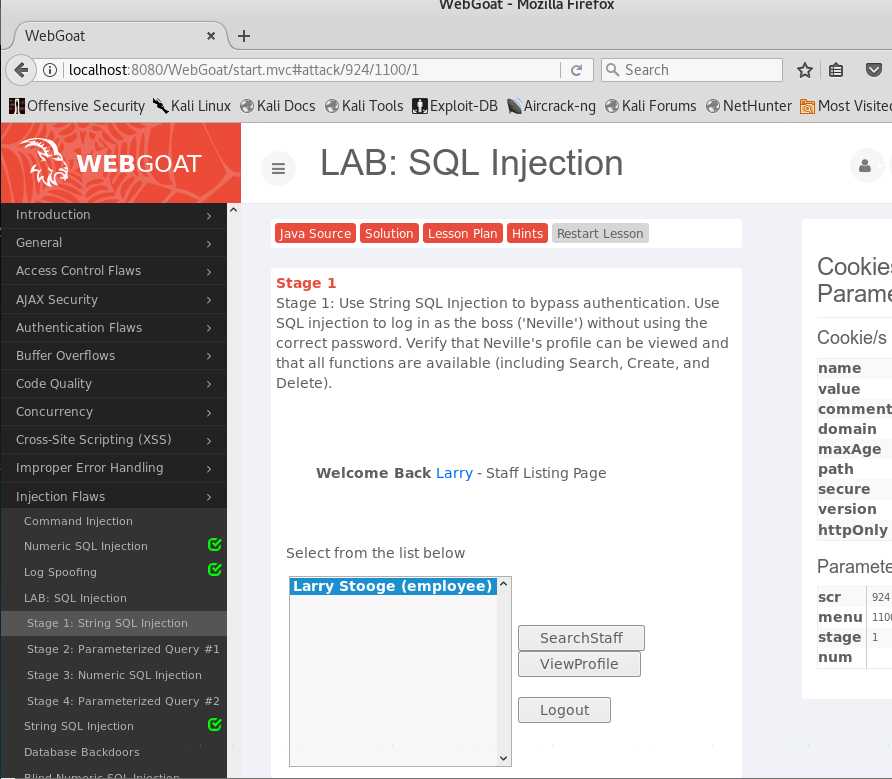The width and height of the screenshot is (892, 779).
Task: Click the staff list scrollbar down arrow
Action: pyautogui.click(x=504, y=759)
